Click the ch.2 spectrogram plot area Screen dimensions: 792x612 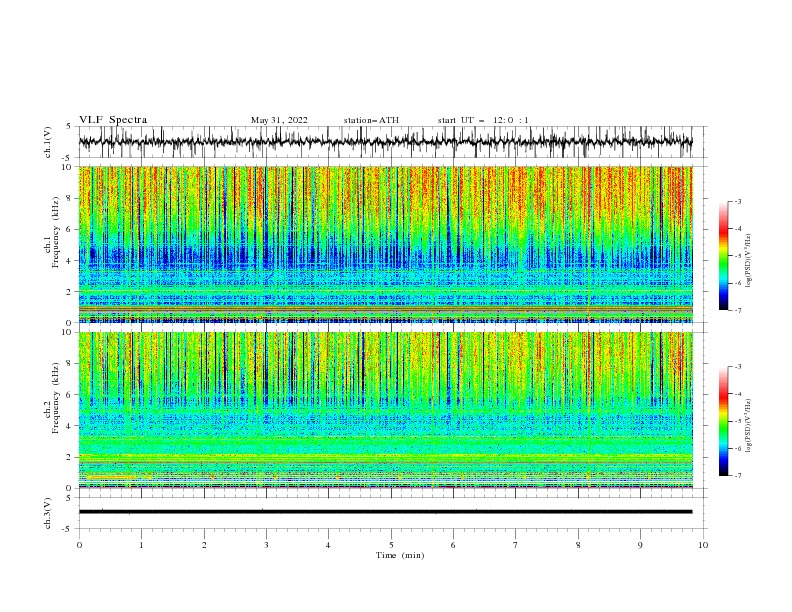tap(386, 410)
